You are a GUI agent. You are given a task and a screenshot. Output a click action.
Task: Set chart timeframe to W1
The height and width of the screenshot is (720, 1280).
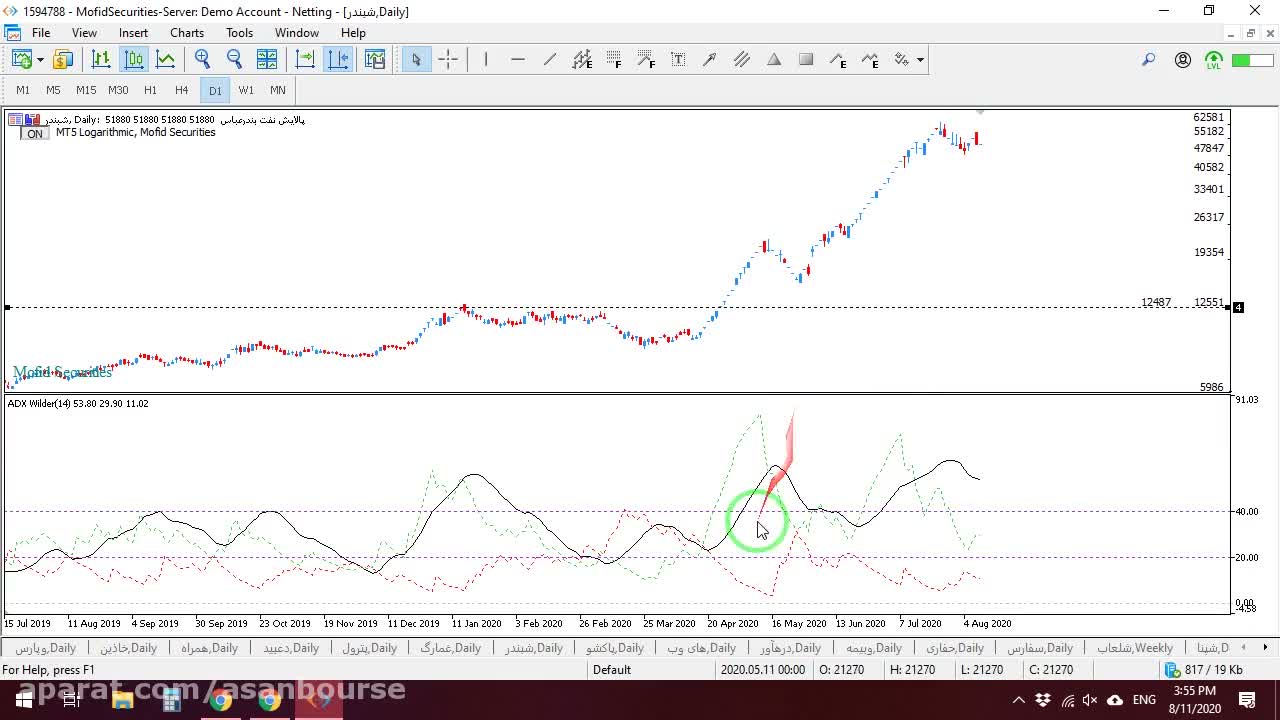coord(246,90)
